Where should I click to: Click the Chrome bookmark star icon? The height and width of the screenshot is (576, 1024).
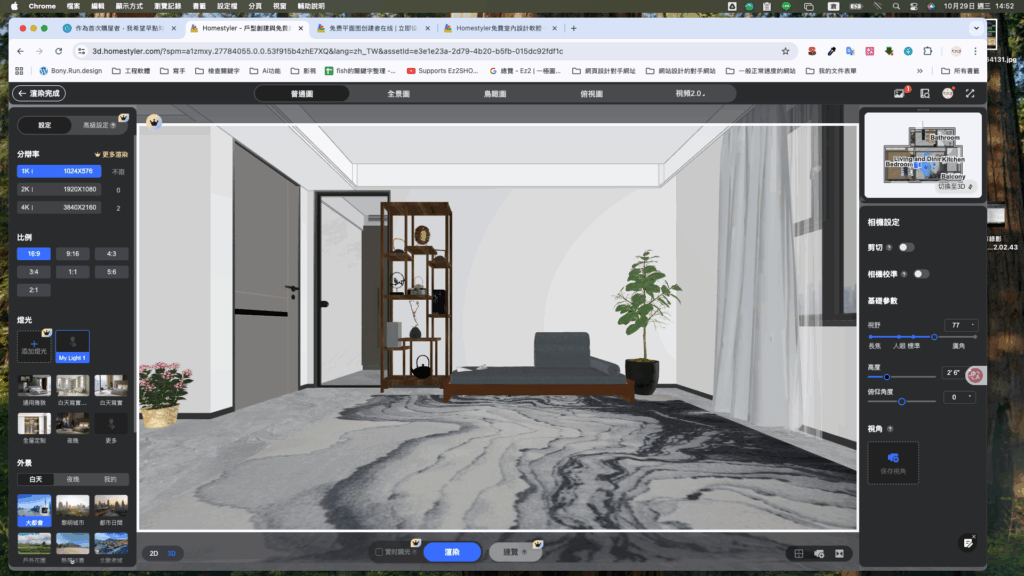click(785, 51)
